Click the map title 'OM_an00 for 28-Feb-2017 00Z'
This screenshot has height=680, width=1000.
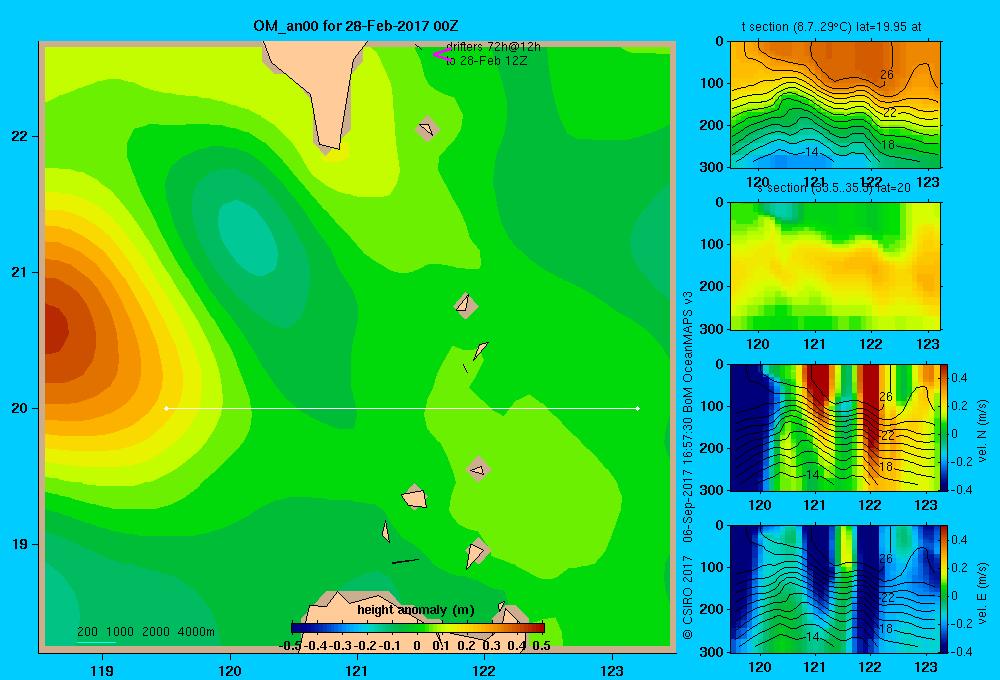(x=356, y=26)
